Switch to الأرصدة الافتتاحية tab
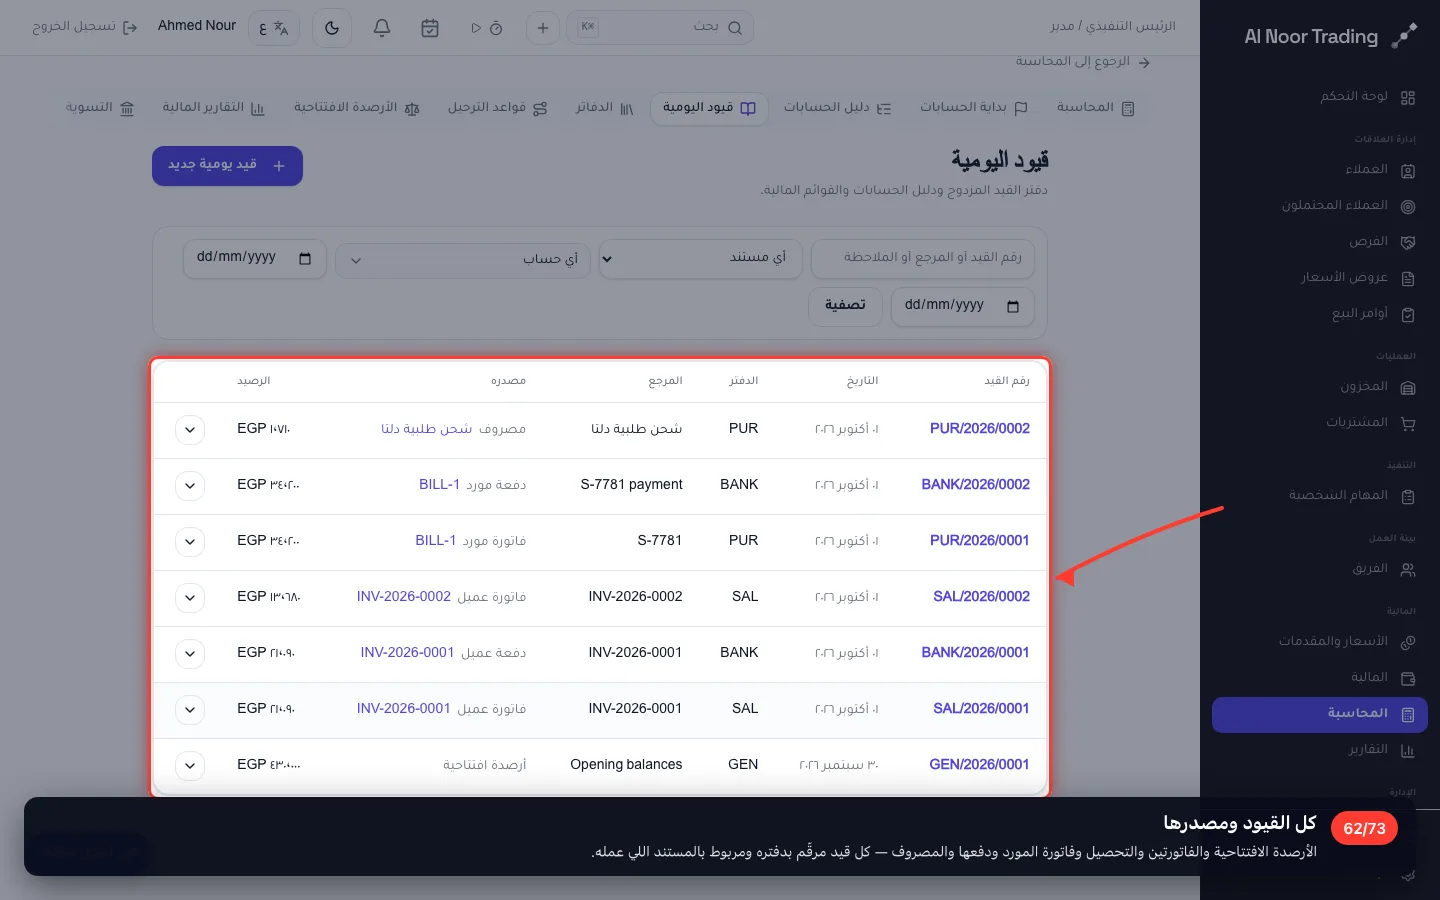The width and height of the screenshot is (1440, 900). [x=357, y=108]
